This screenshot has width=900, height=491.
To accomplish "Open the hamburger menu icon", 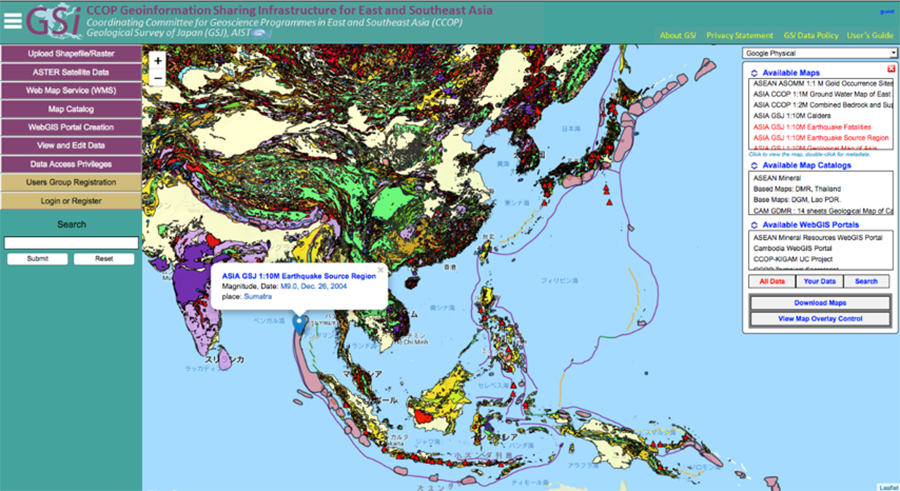I will (x=13, y=21).
